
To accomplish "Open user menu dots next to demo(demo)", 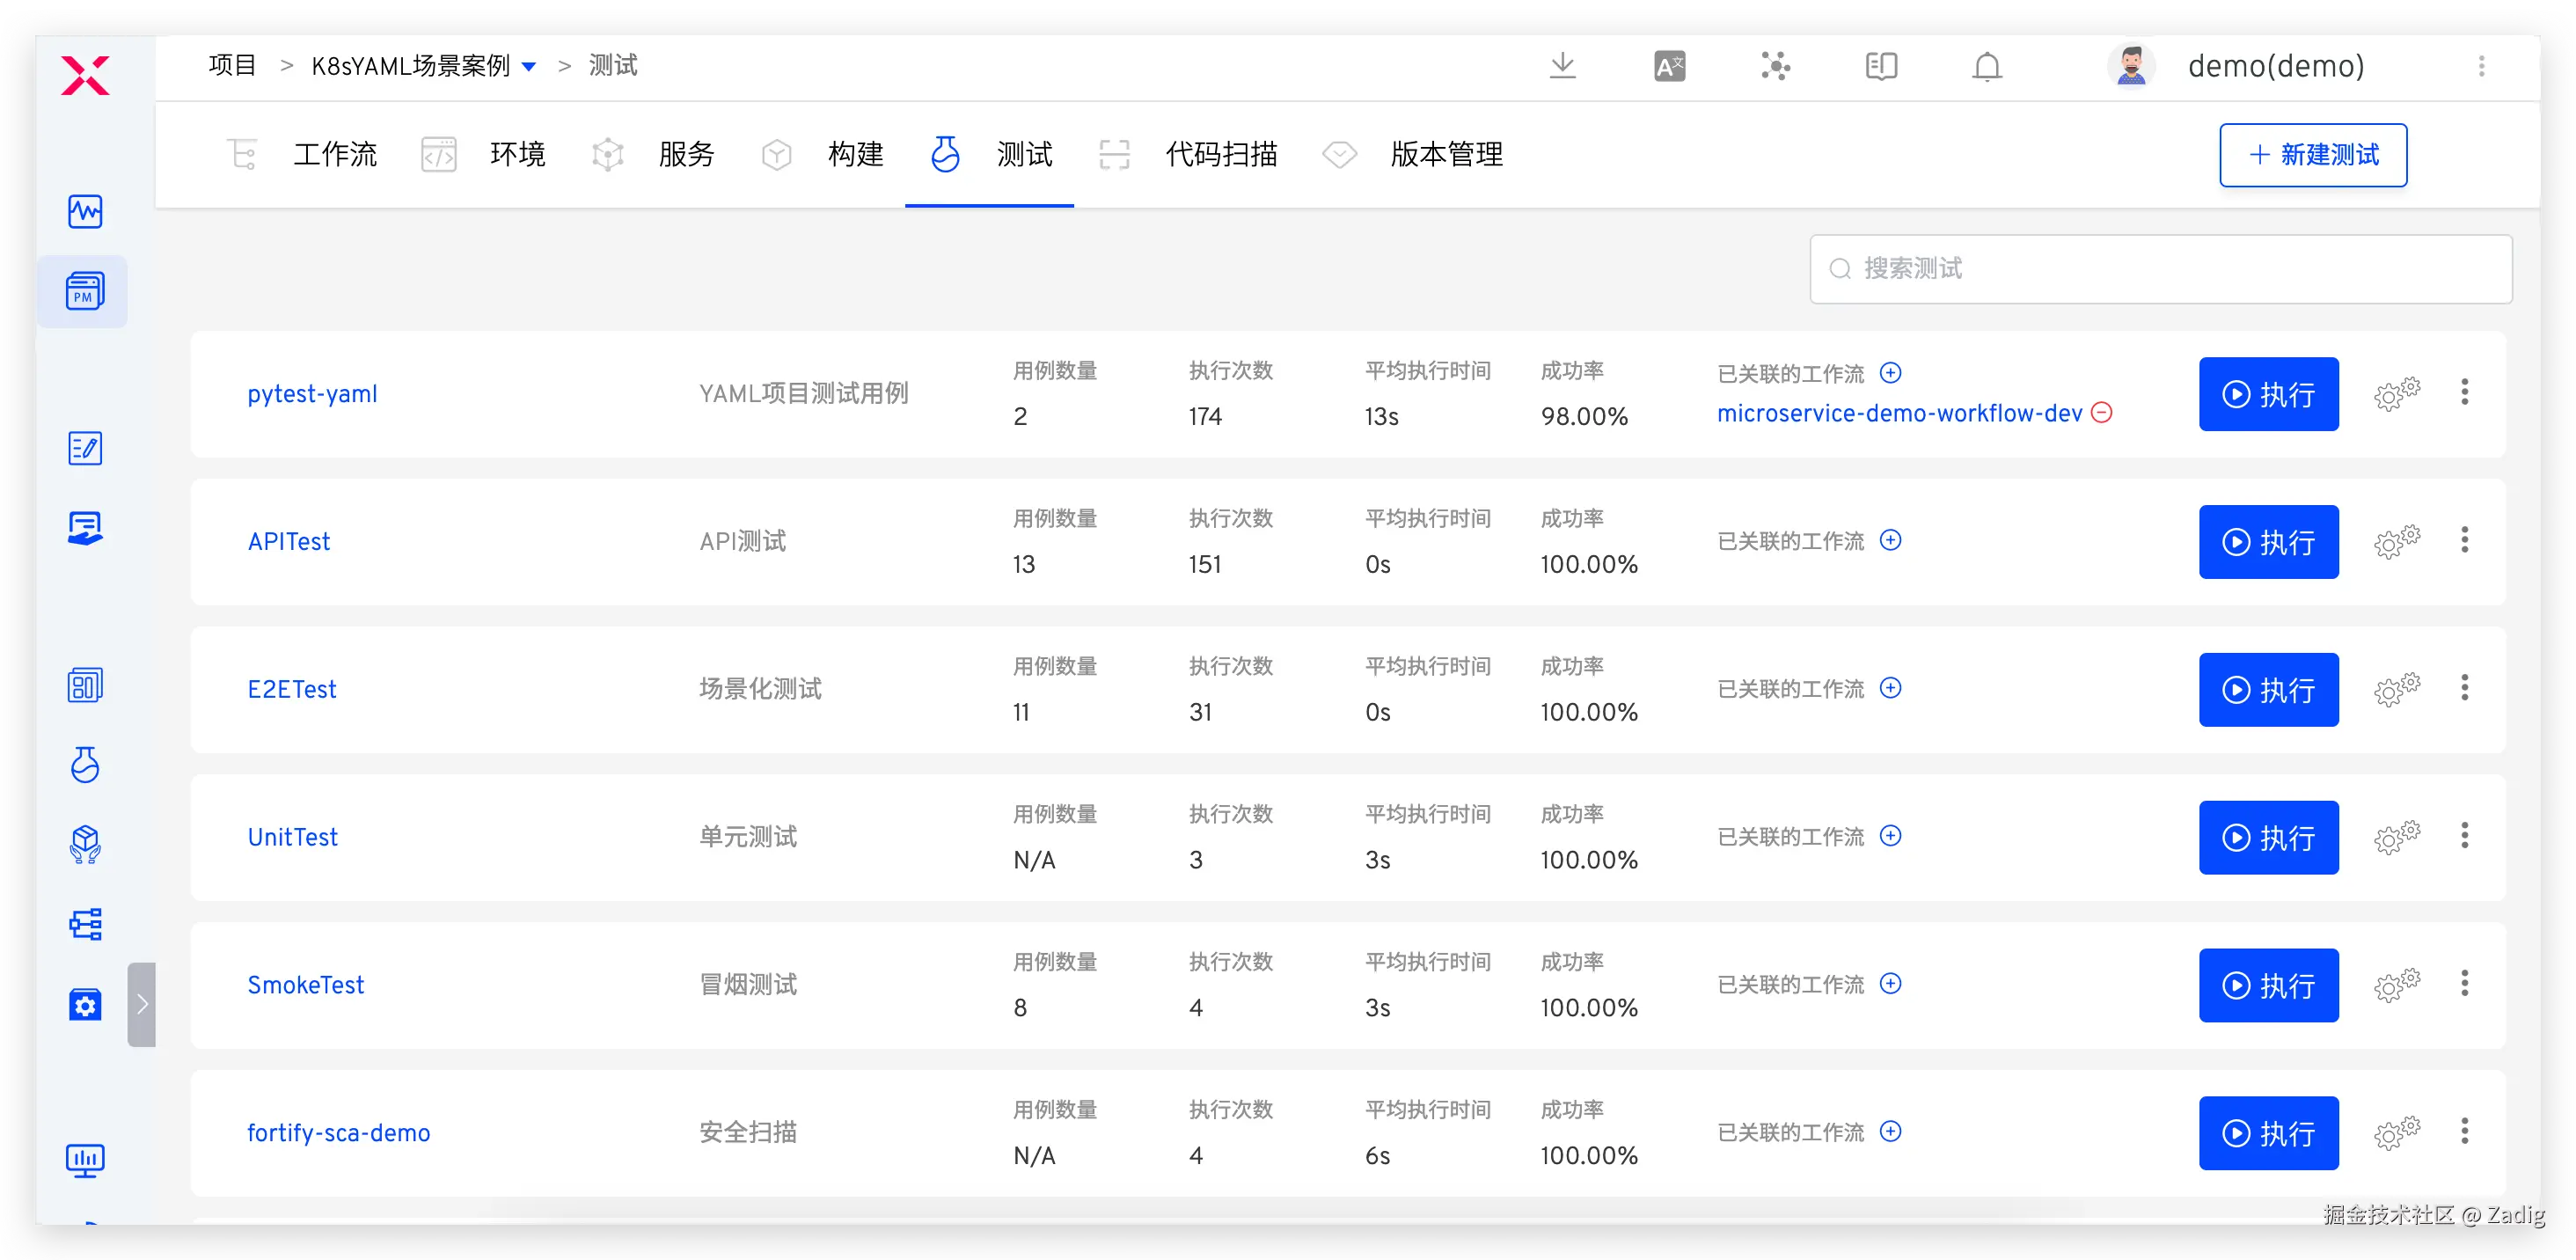I will click(2481, 66).
